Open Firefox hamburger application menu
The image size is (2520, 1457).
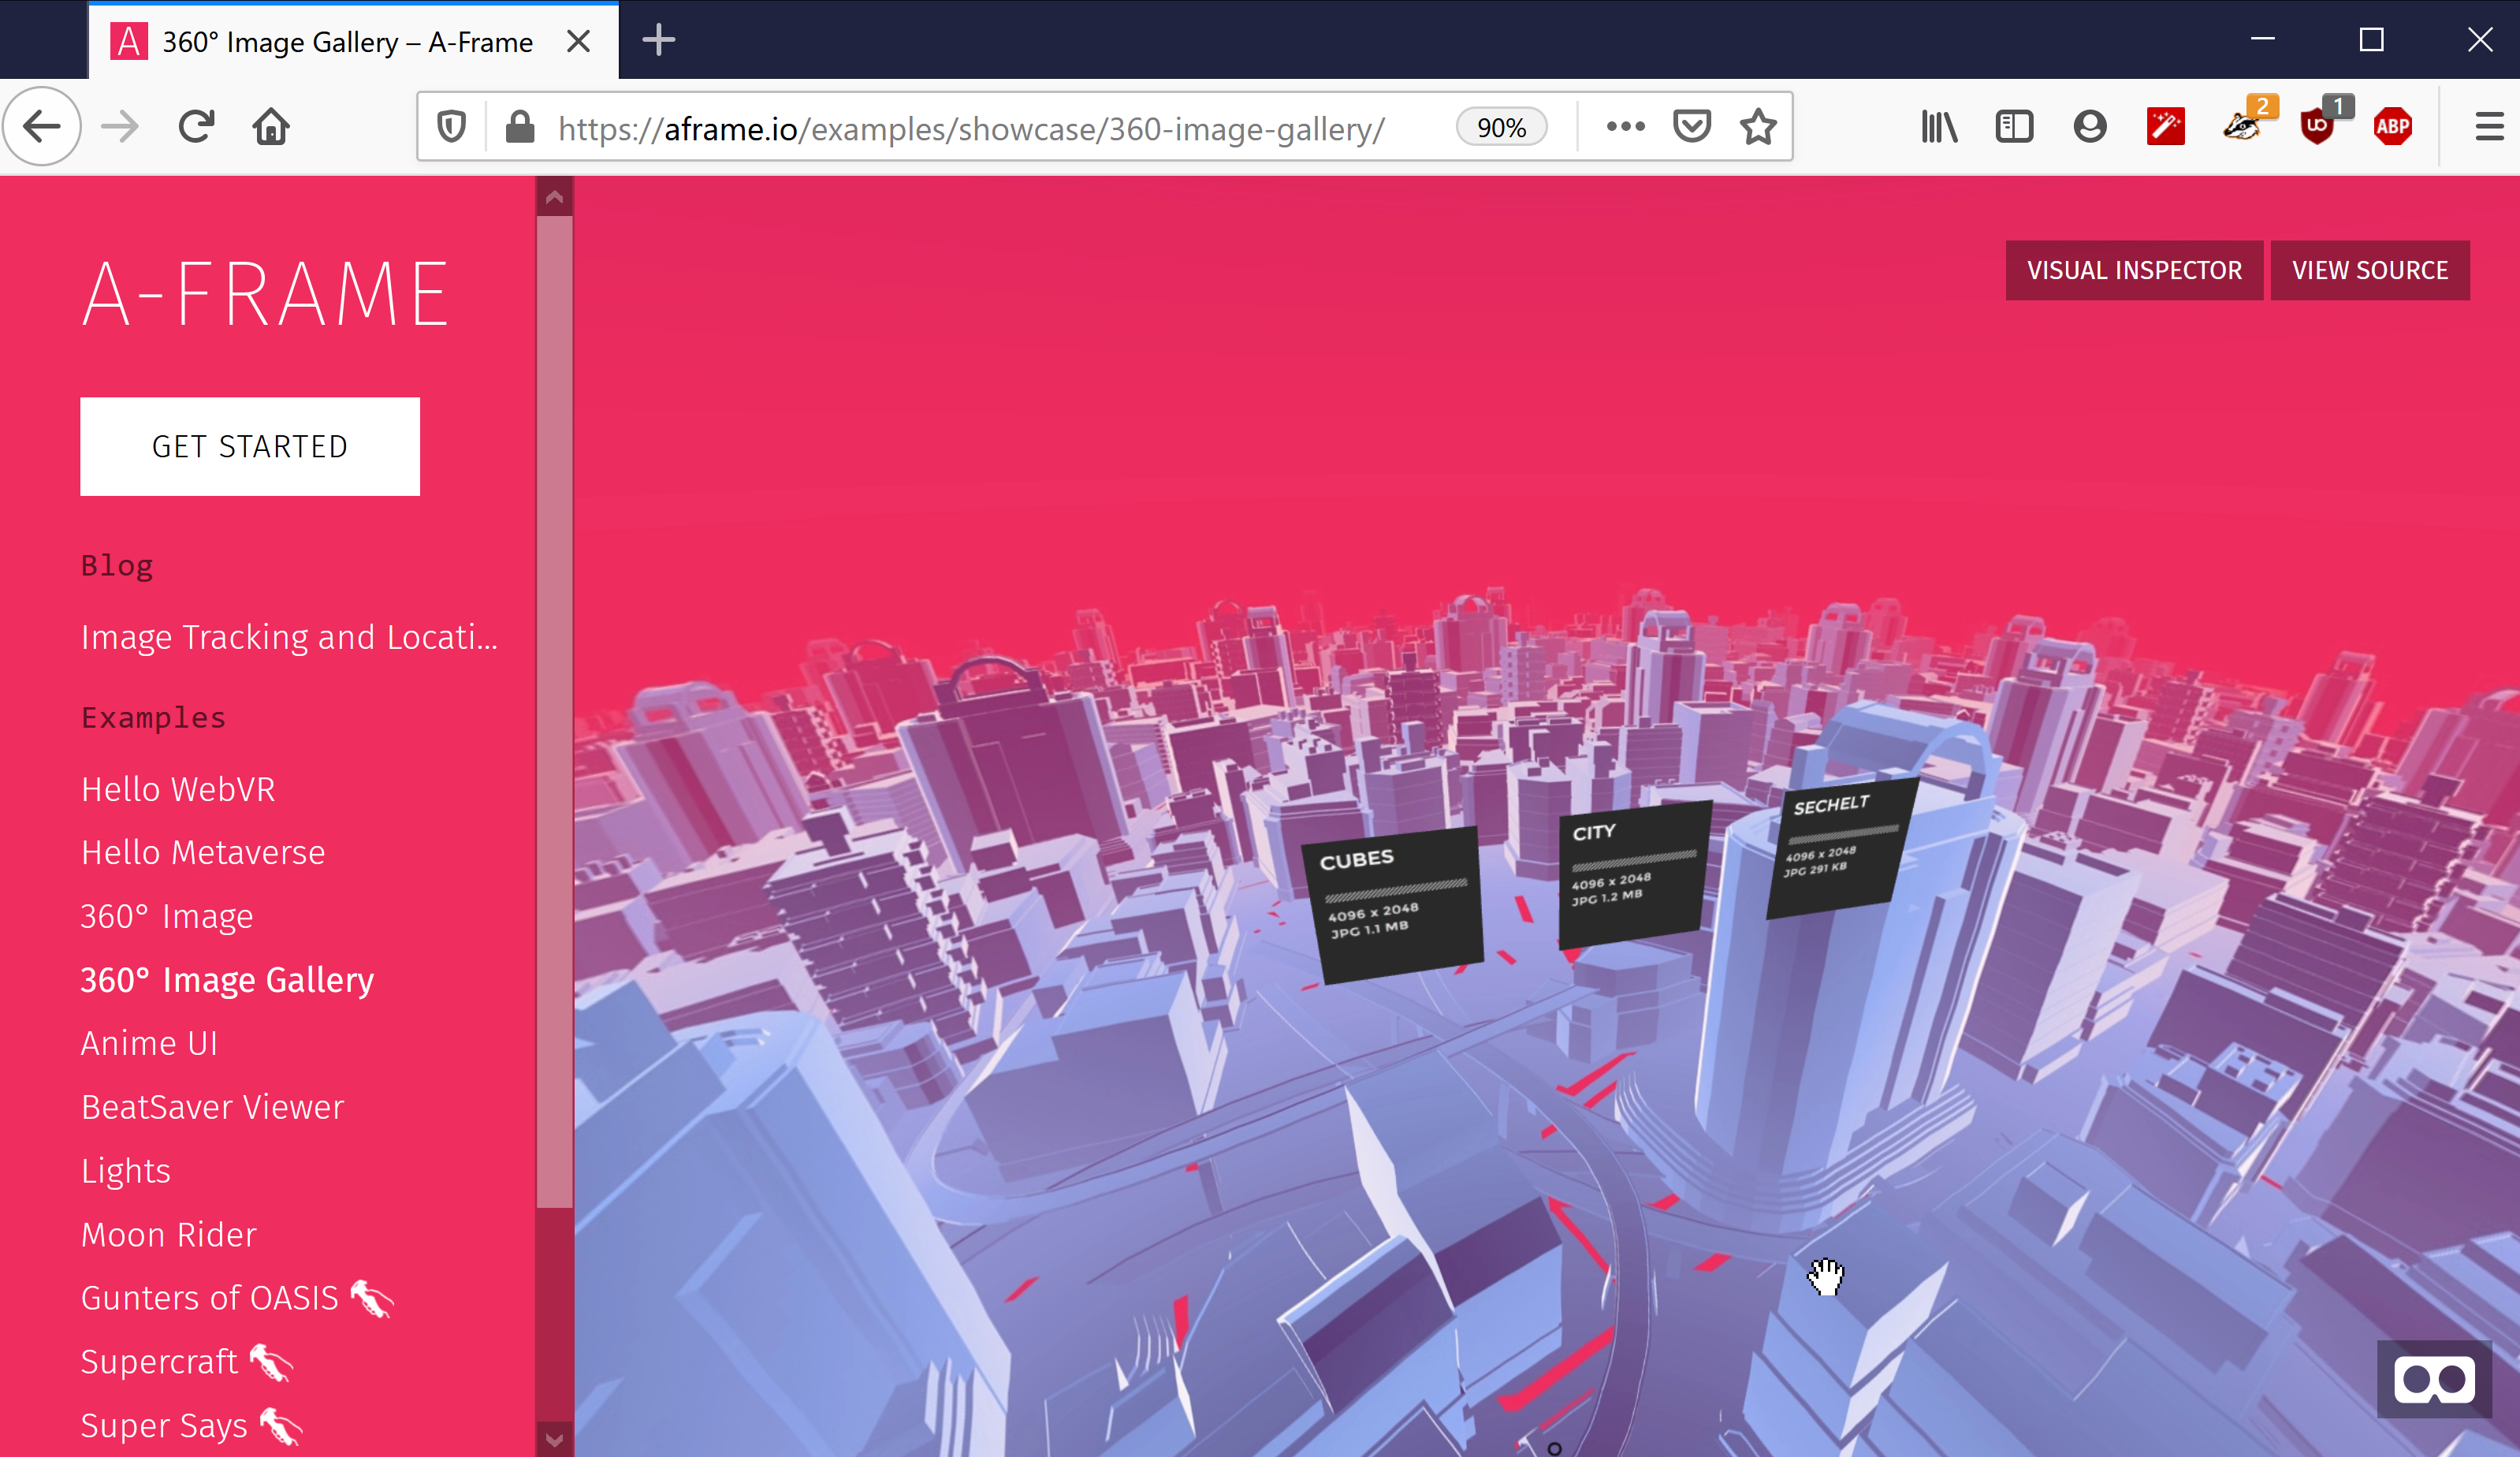2489,127
